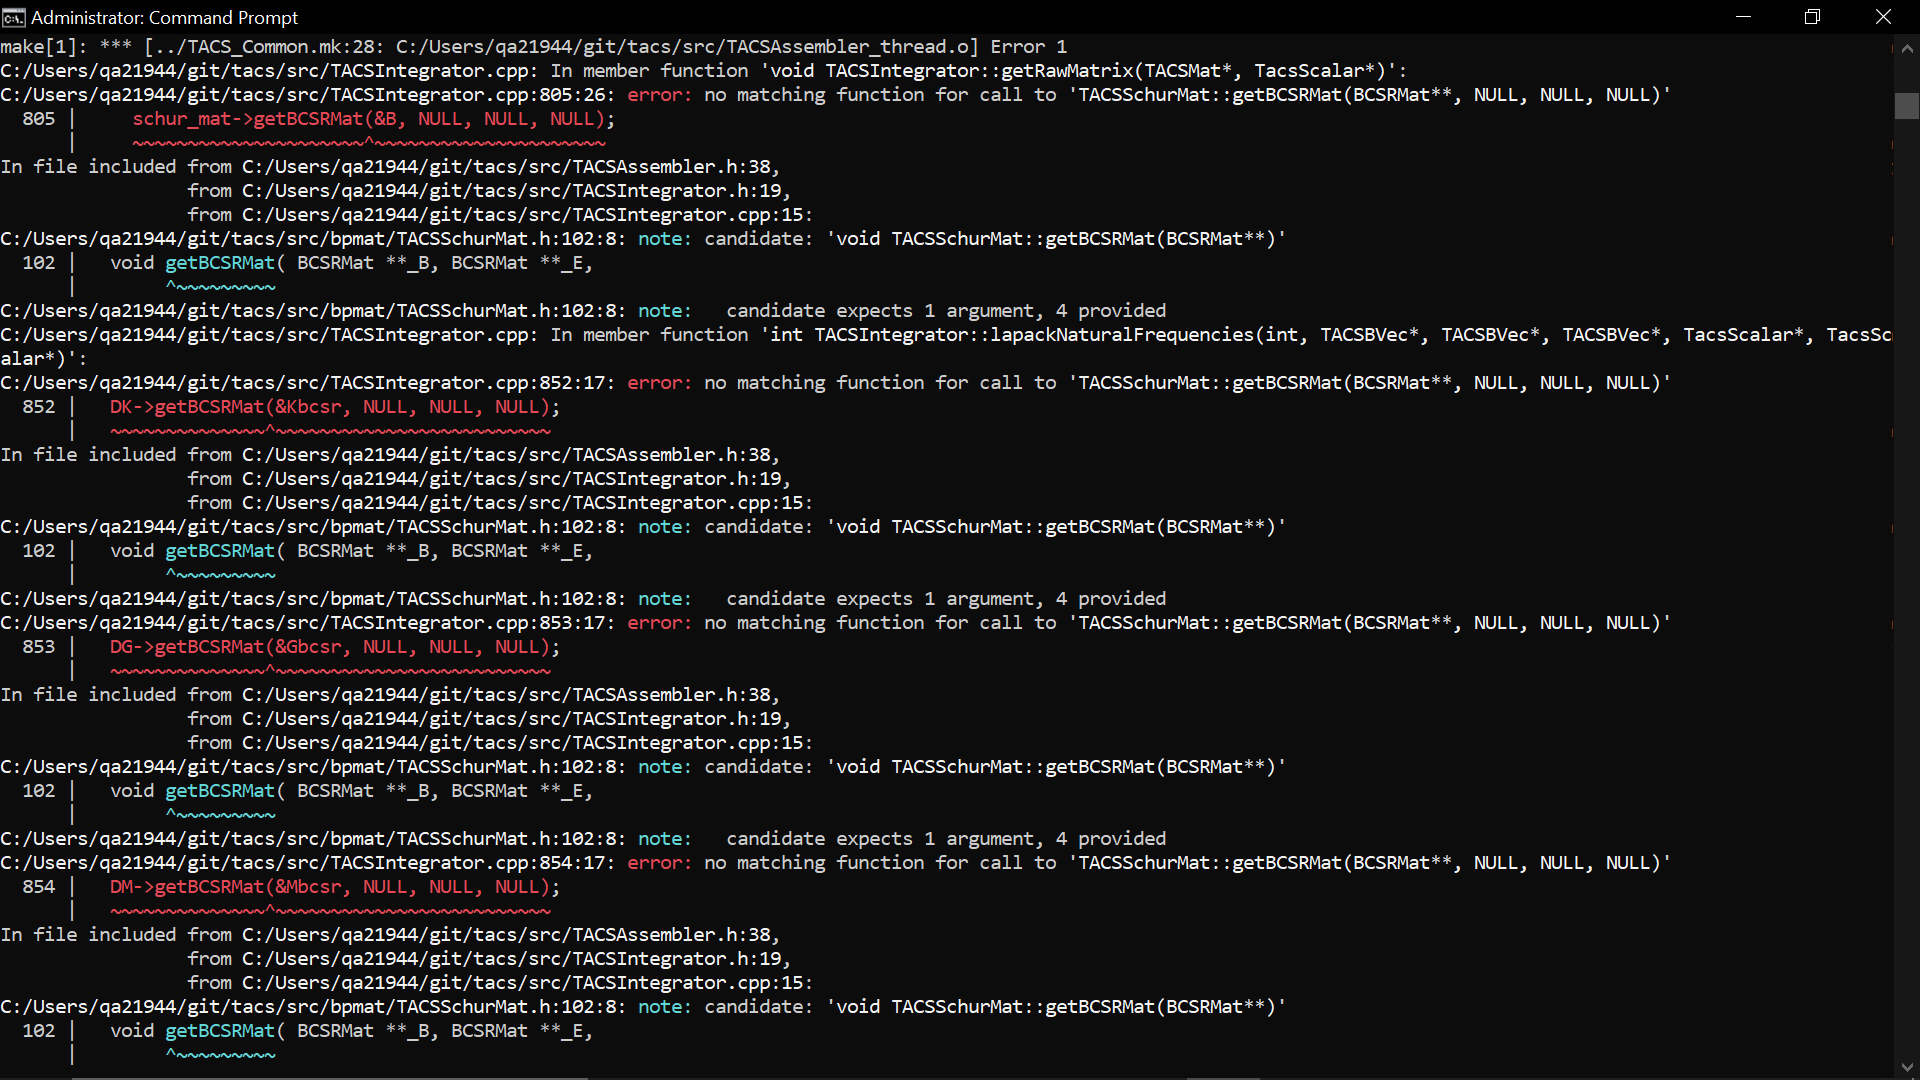The image size is (1920, 1080).
Task: Click the red DG->getBCSRMat(&Gbcsr code line
Action: [x=334, y=647]
